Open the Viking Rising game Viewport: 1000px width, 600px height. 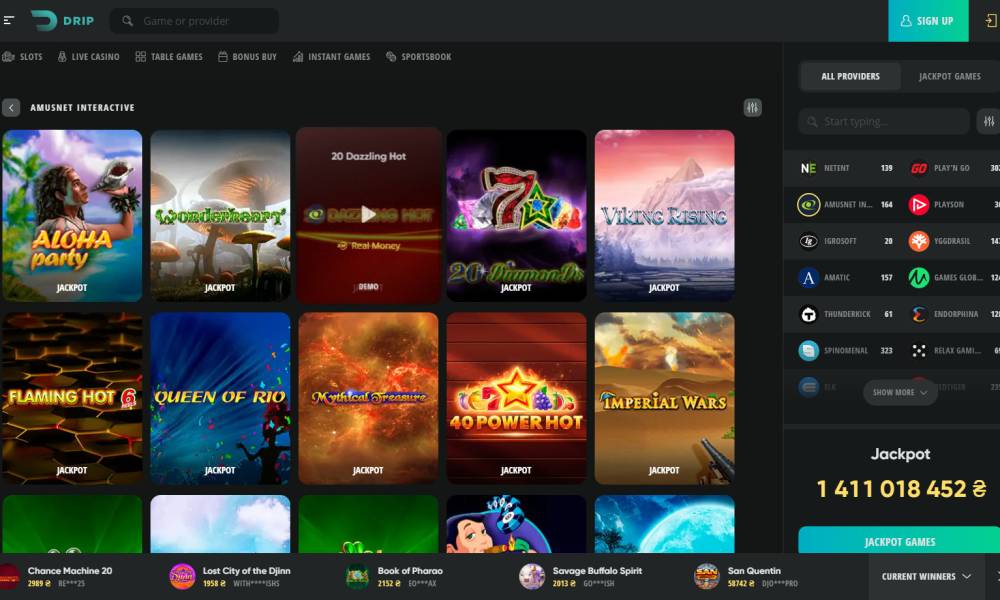click(664, 216)
